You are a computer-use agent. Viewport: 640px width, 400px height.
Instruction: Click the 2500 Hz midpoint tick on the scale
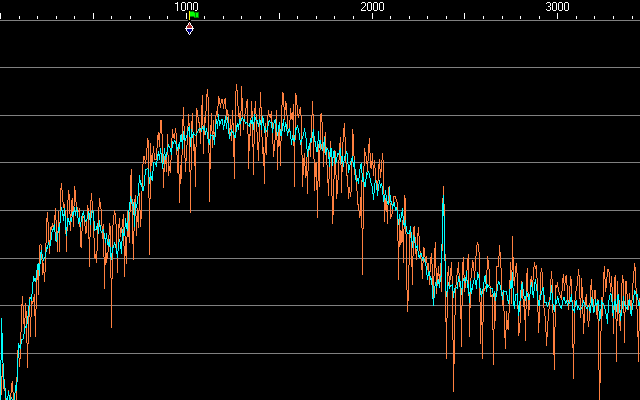465,16
